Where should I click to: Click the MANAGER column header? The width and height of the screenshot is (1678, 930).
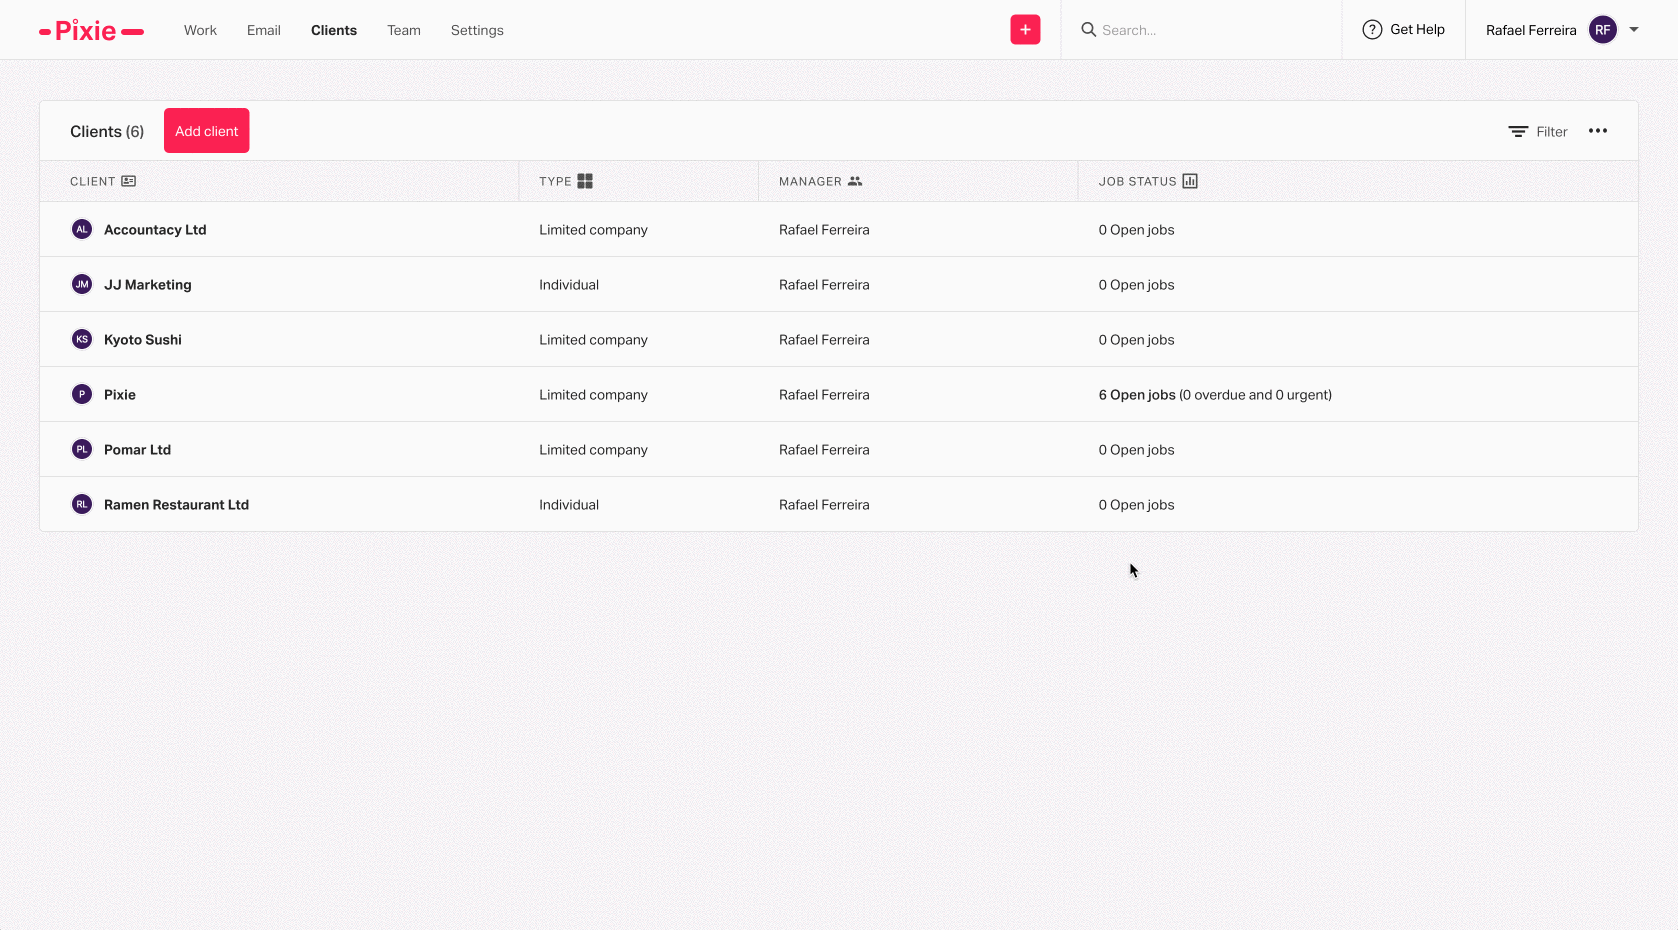tap(810, 181)
